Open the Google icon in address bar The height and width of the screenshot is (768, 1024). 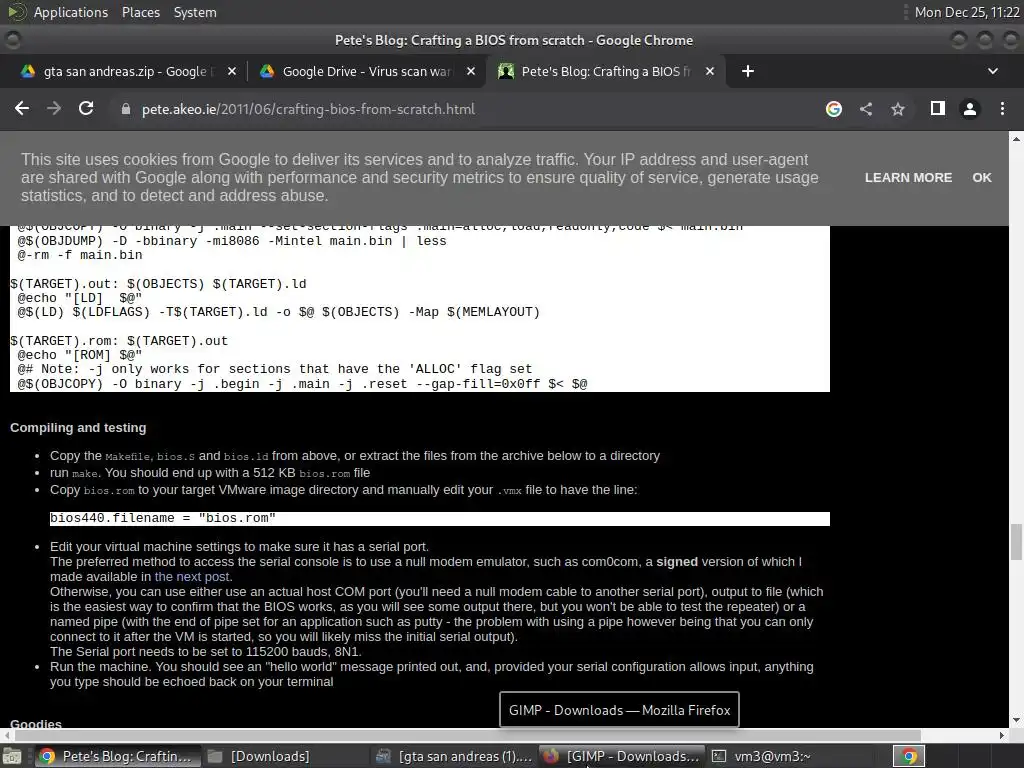[834, 109]
